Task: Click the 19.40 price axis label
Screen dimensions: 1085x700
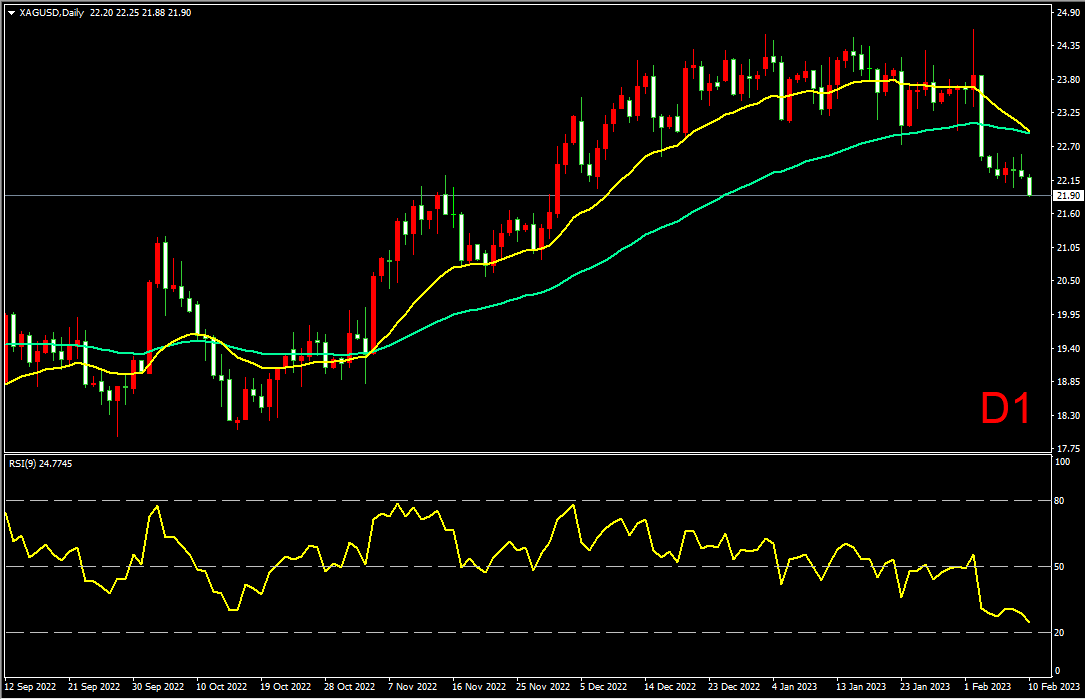Action: [x=1068, y=349]
